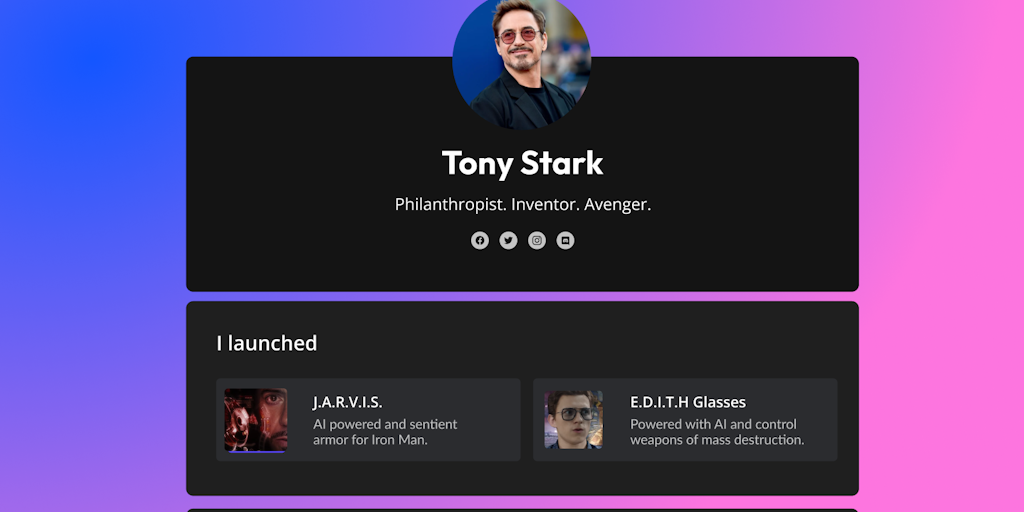This screenshot has width=1024, height=512.
Task: Click the word "Philanthropist." in the tagline
Action: pos(449,204)
